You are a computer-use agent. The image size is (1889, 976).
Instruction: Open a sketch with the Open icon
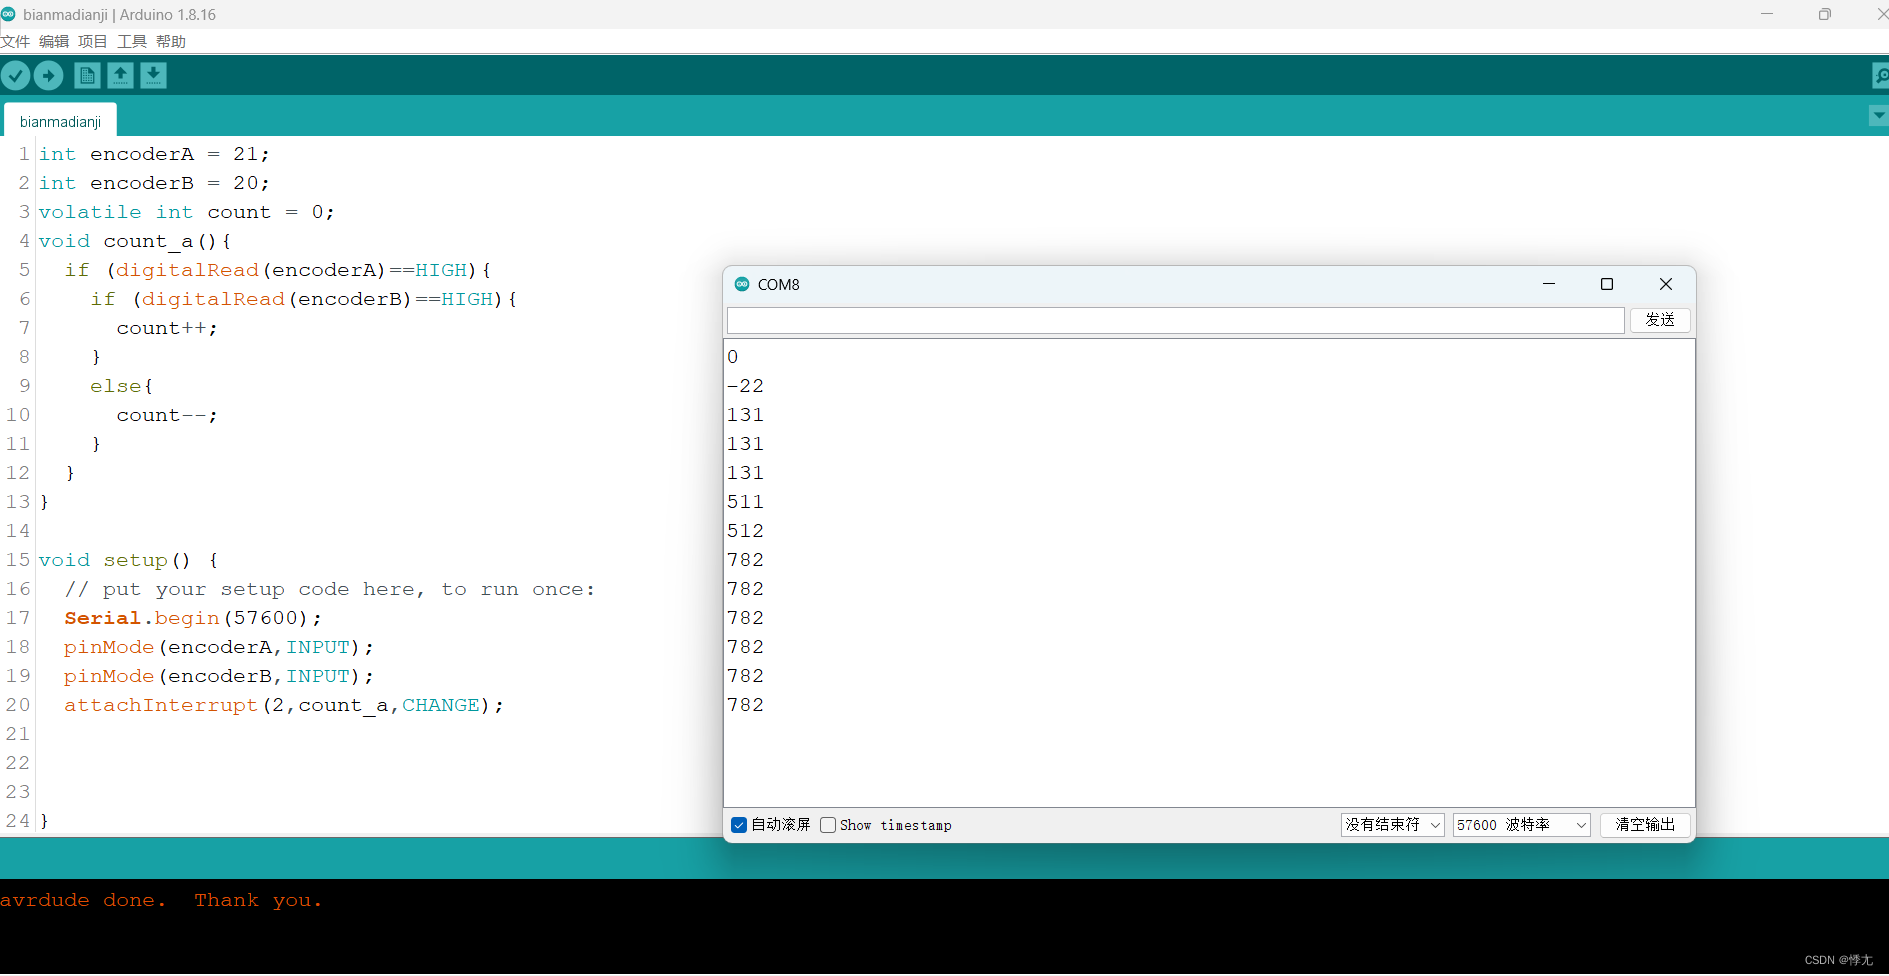[120, 75]
